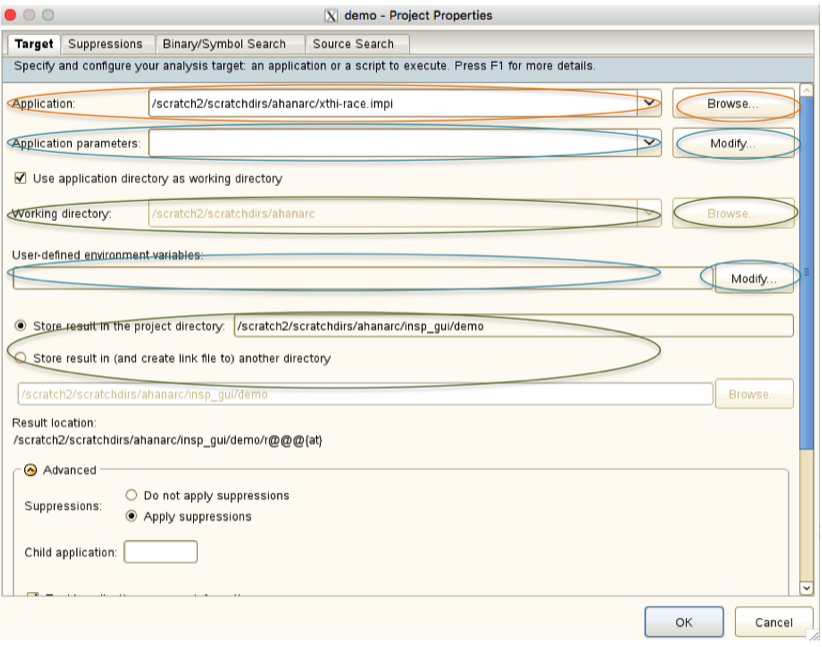This screenshot has height=647, width=822.
Task: Expand the Application parameters history dropdown
Action: click(x=651, y=143)
